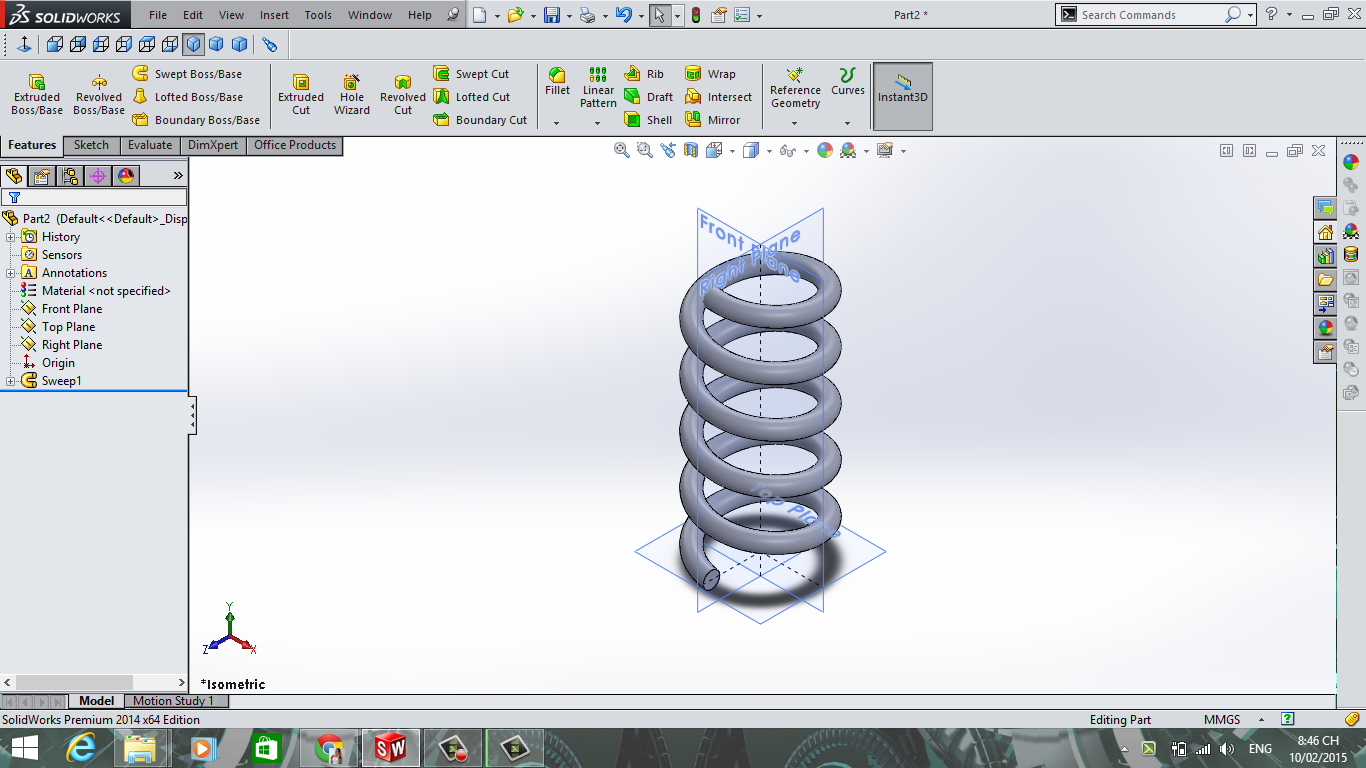This screenshot has height=768, width=1366.
Task: Choose the Swept Boss/Base feature
Action: [187, 74]
